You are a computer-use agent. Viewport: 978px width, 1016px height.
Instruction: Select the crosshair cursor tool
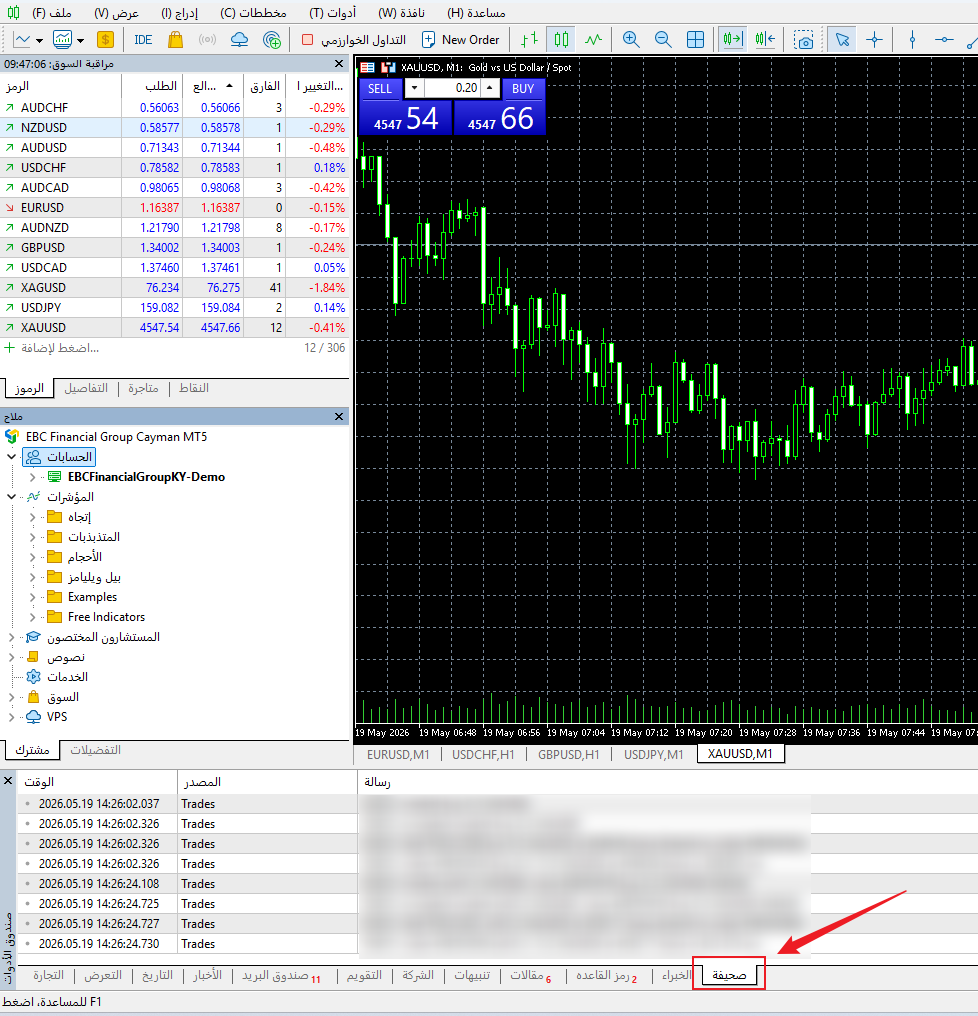pos(874,40)
